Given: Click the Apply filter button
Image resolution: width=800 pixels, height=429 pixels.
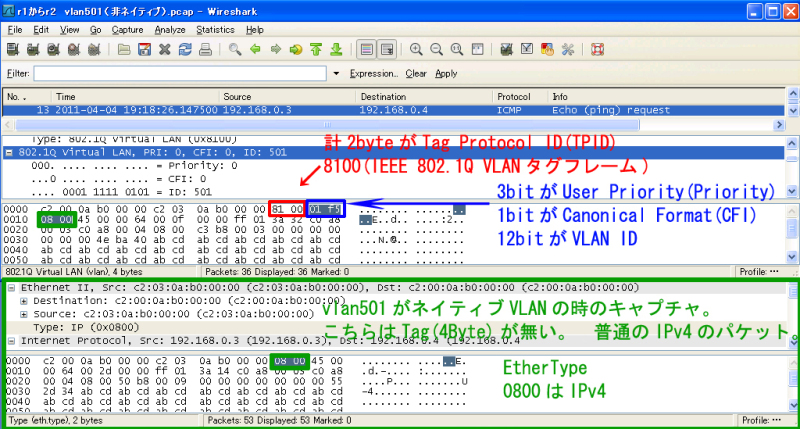Looking at the screenshot, I should (x=446, y=73).
